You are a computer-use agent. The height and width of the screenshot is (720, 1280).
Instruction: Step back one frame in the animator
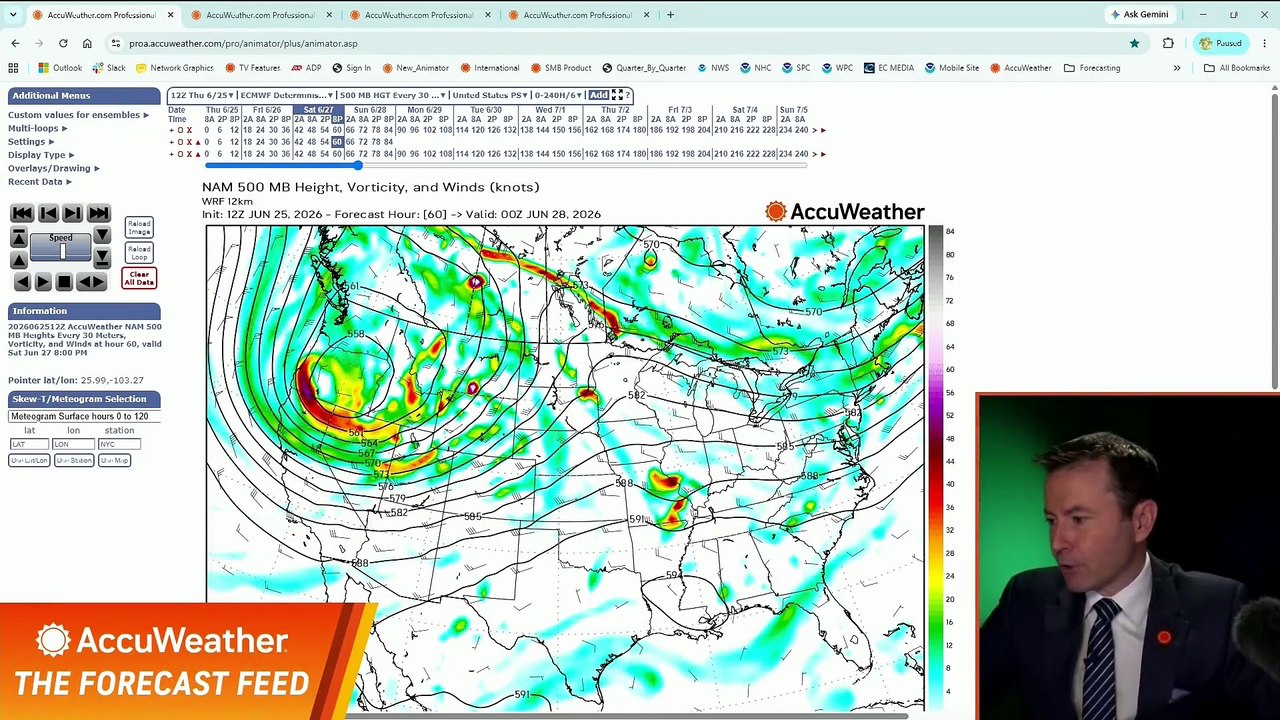[47, 213]
